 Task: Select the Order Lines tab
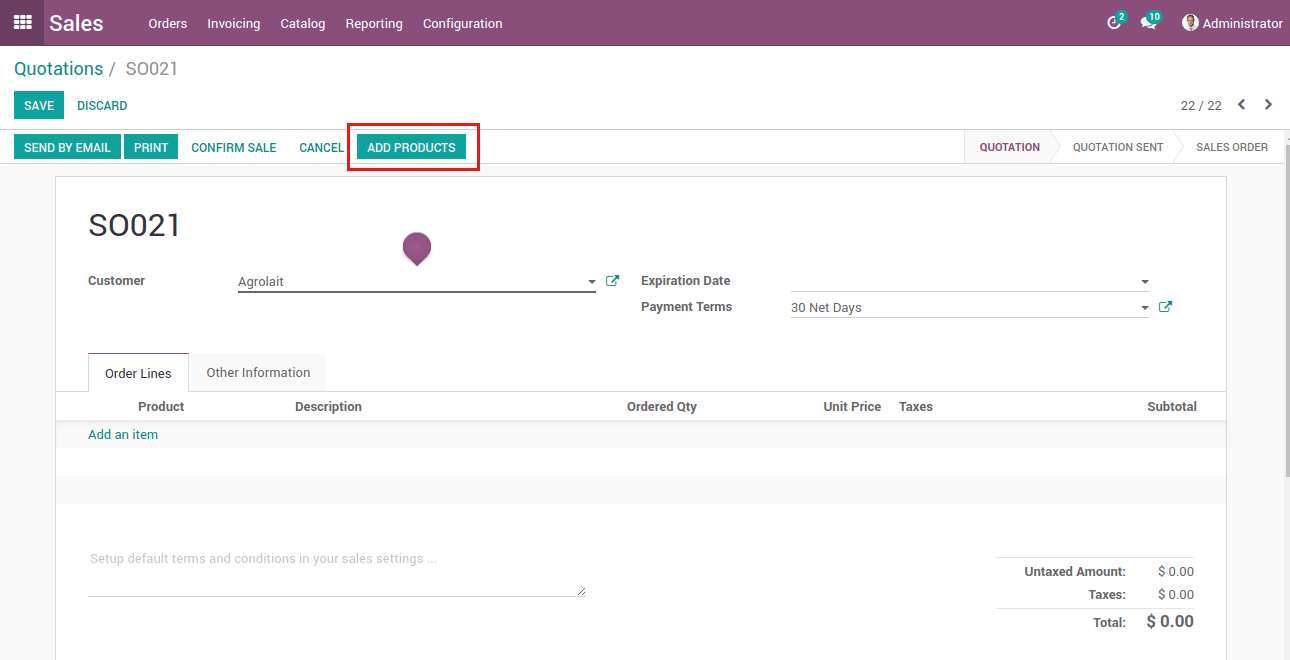point(138,373)
